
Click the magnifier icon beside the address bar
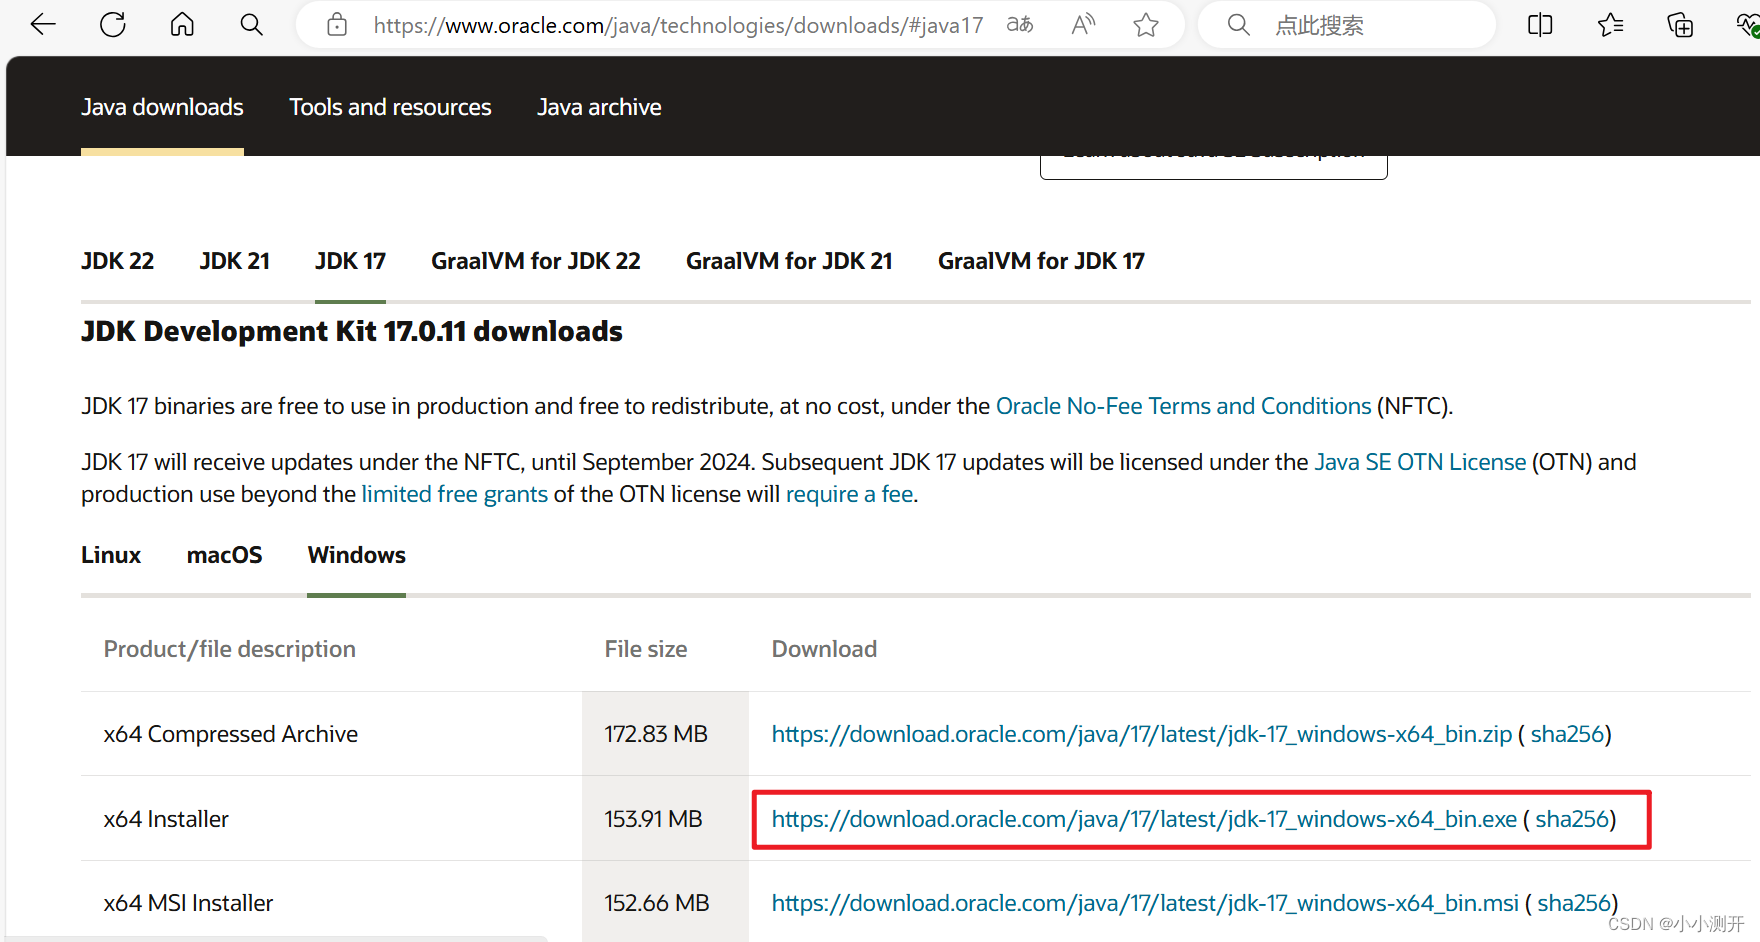pyautogui.click(x=252, y=25)
